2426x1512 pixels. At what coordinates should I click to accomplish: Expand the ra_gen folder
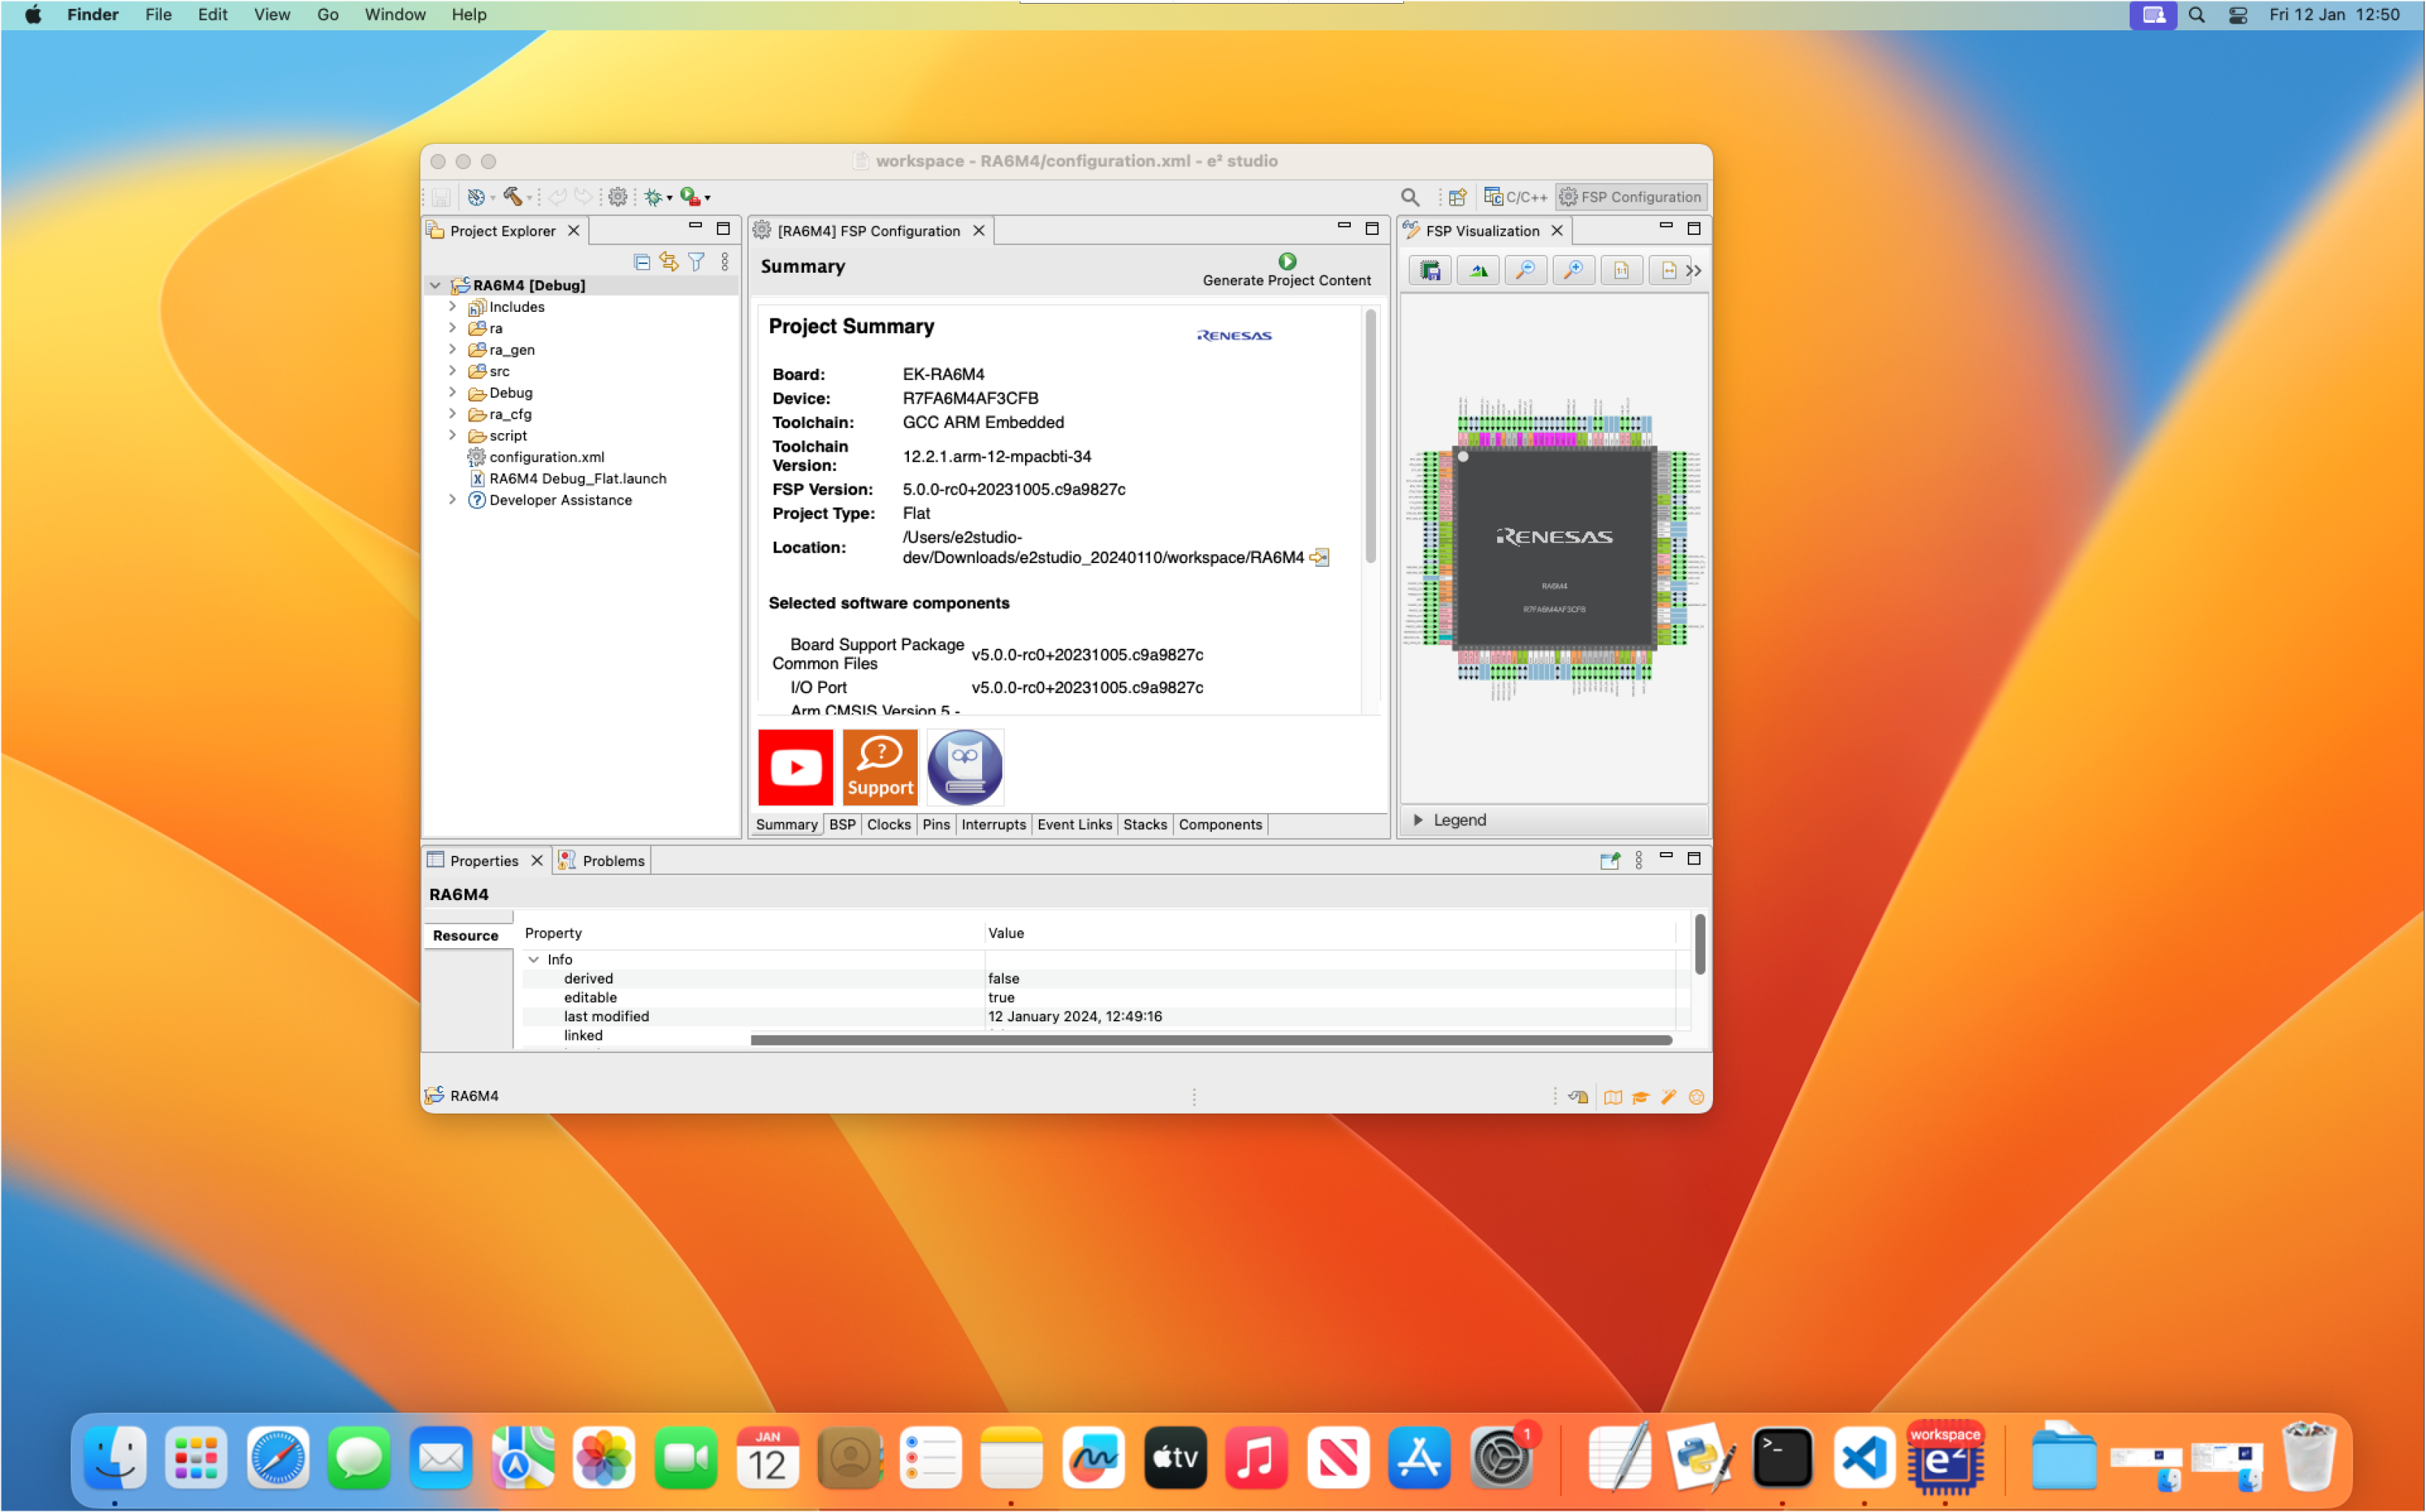click(x=452, y=349)
